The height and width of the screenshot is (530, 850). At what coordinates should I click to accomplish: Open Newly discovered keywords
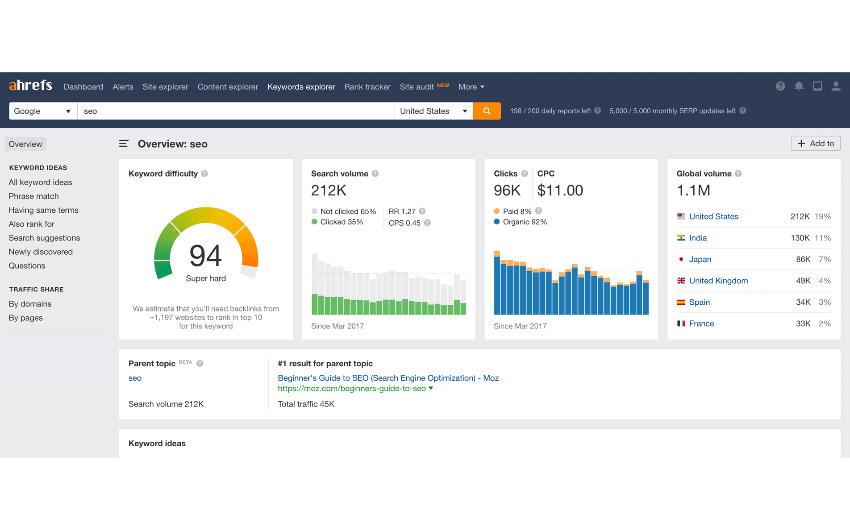click(40, 252)
